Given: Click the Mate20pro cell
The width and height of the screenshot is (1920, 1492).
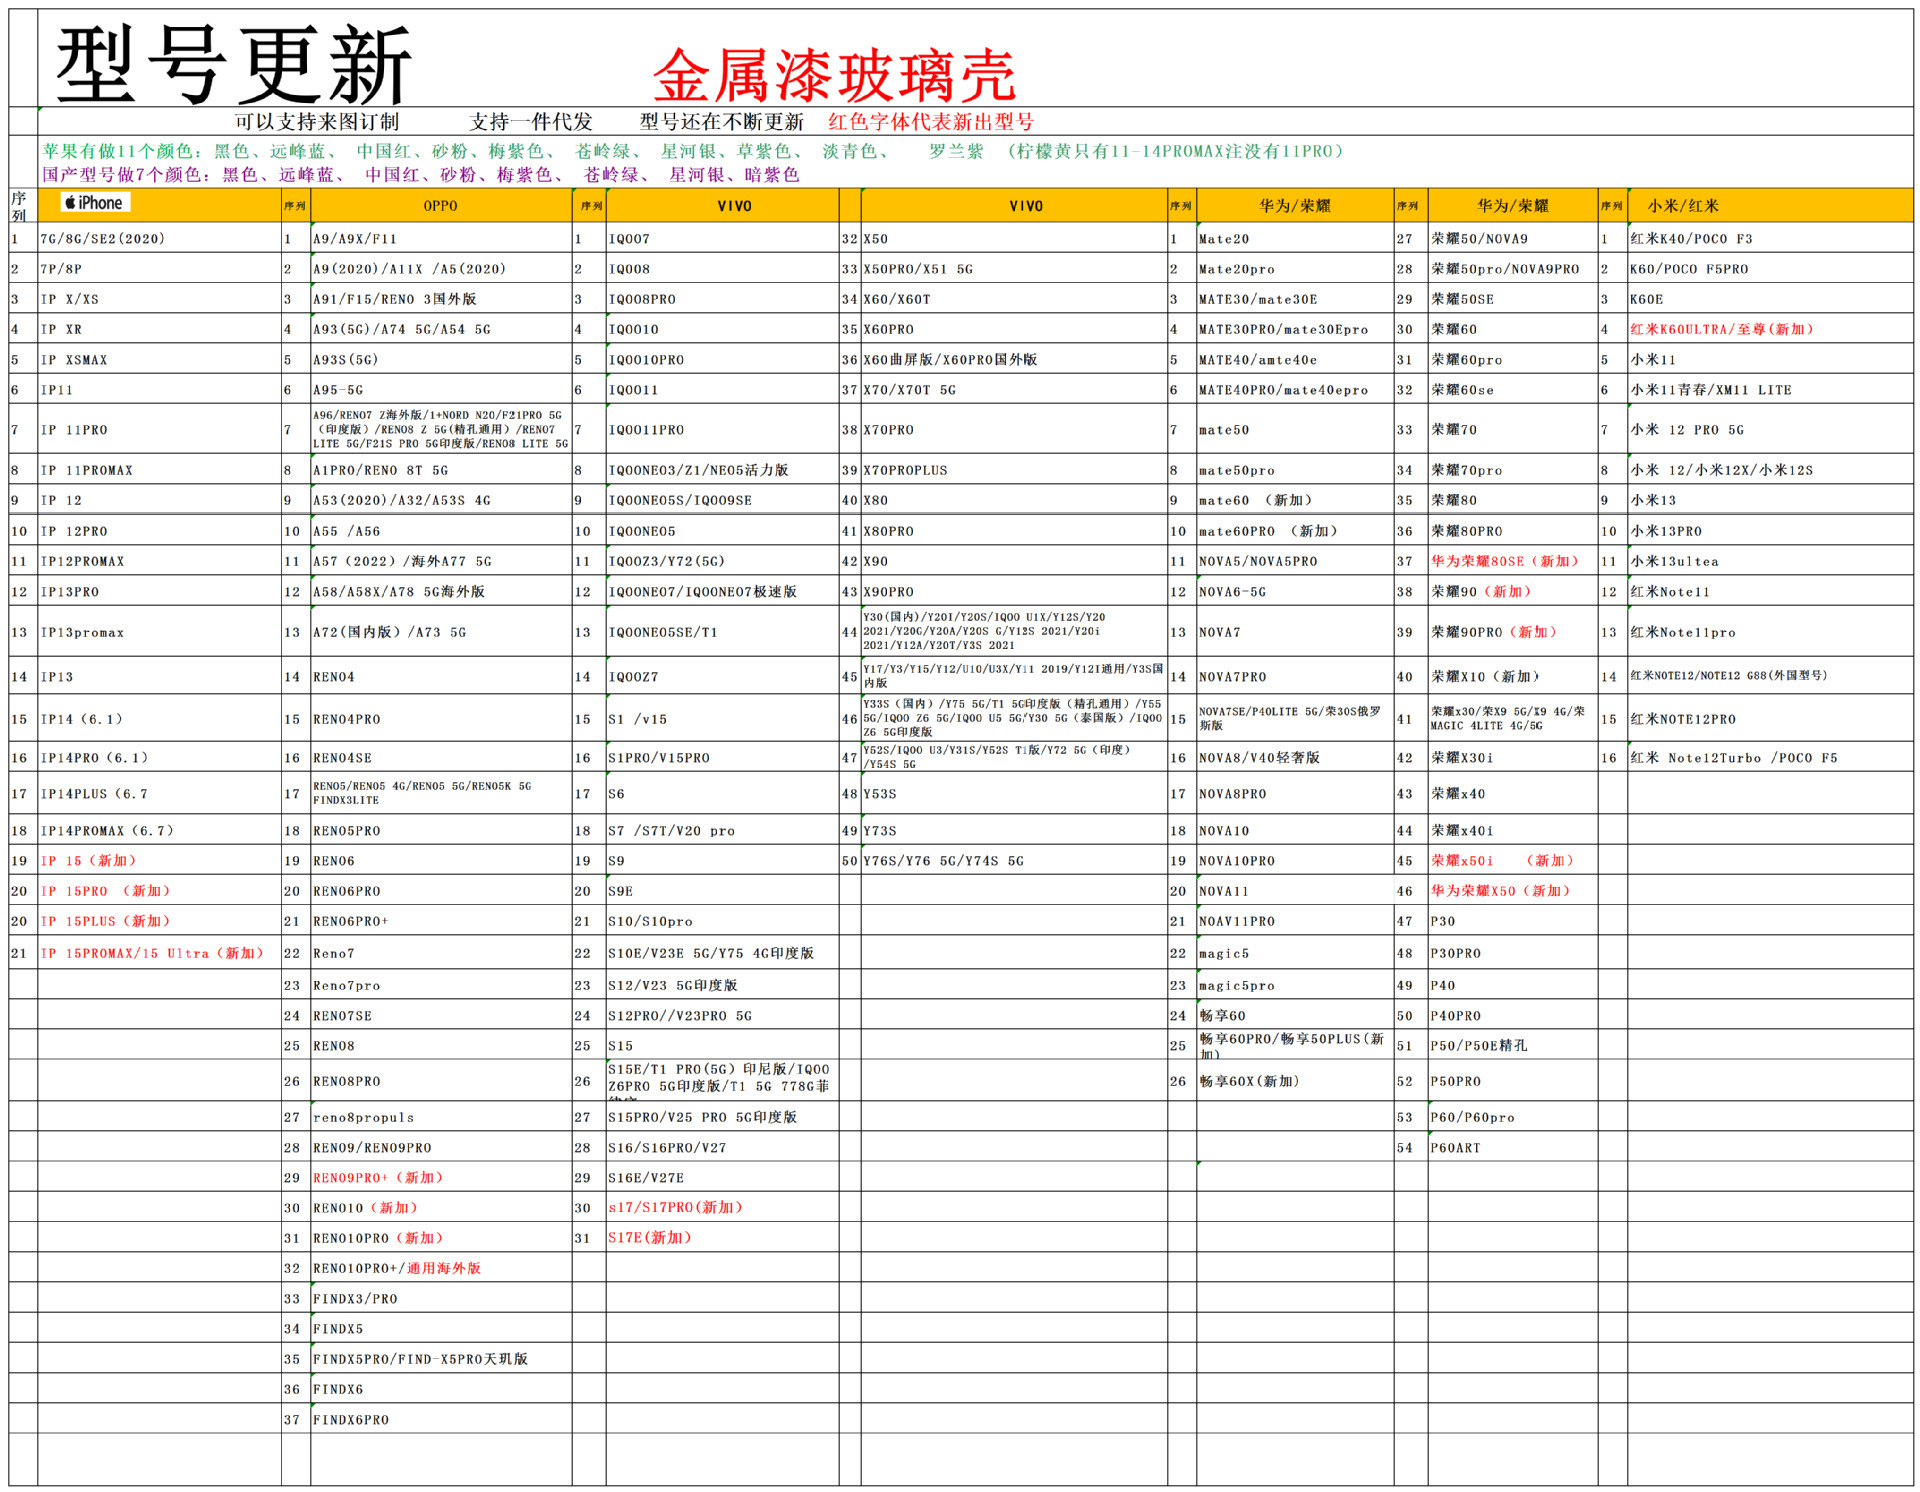Looking at the screenshot, I should [1236, 269].
